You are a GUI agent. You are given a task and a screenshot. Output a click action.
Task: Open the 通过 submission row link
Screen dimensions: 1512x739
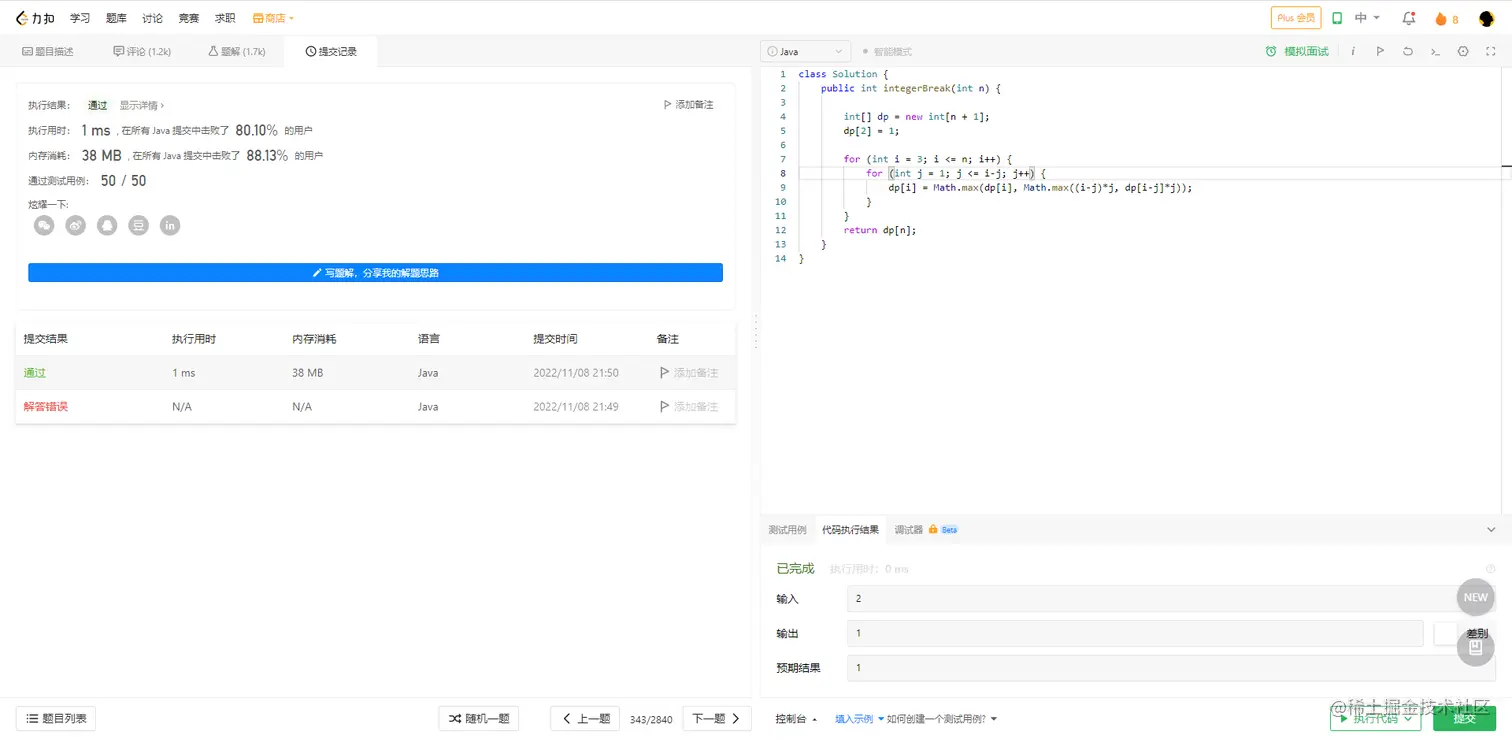35,373
